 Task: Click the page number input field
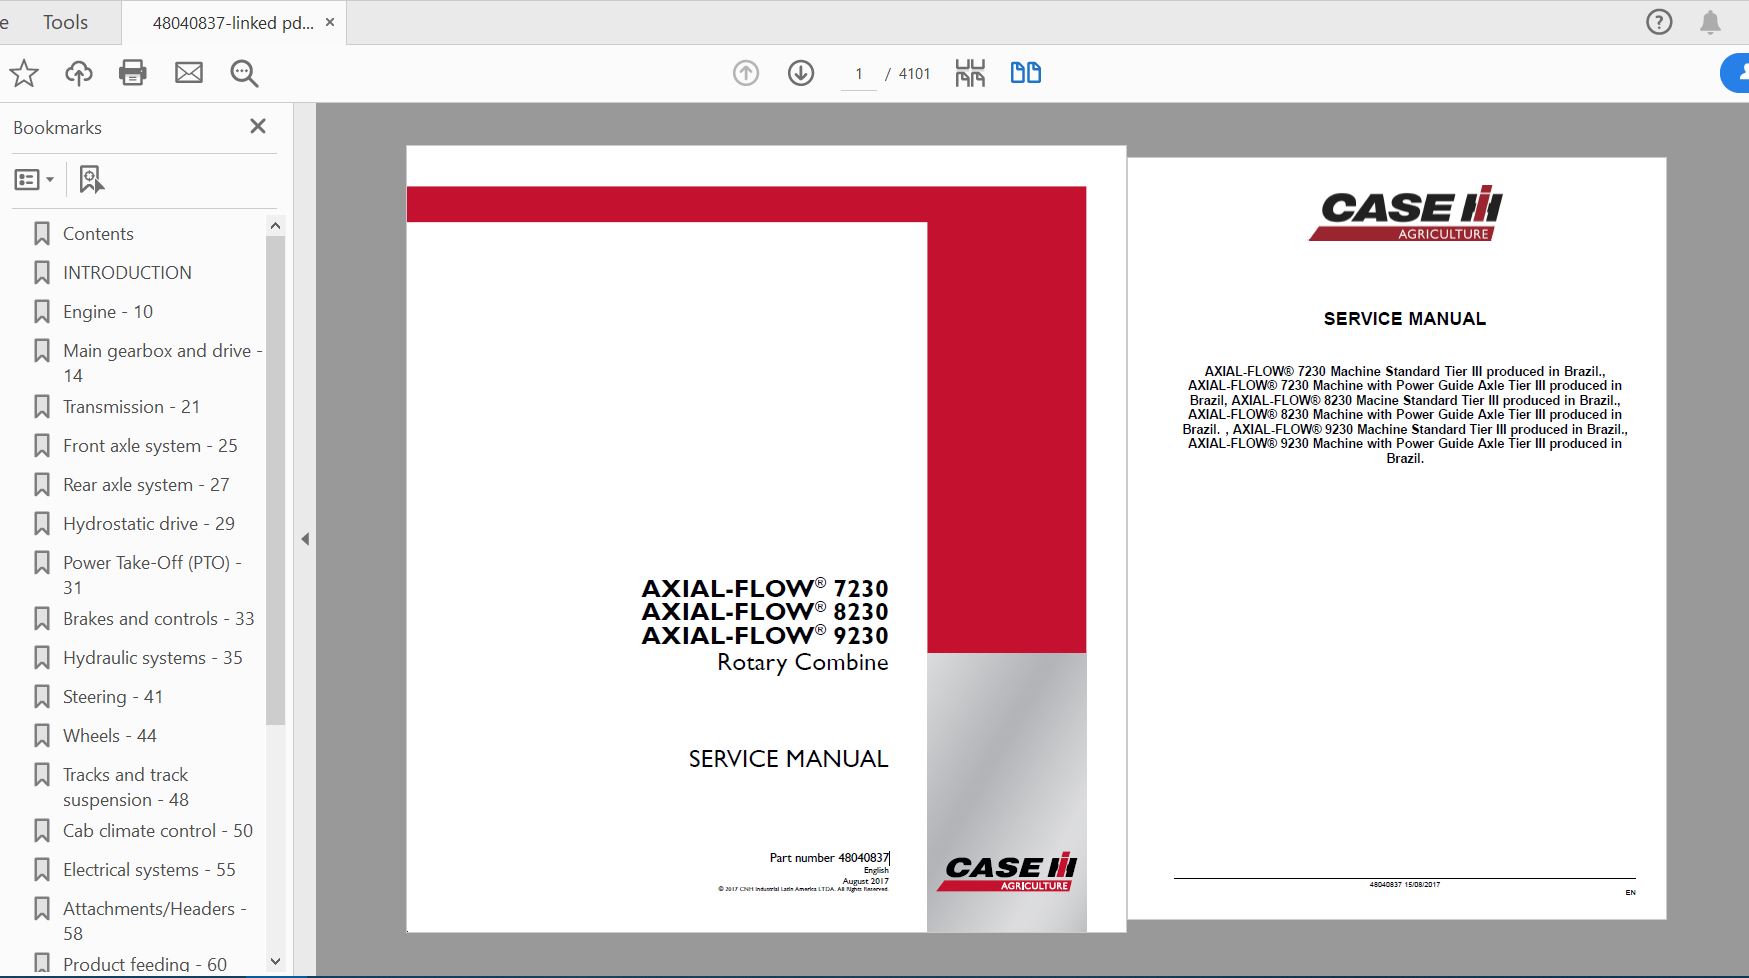point(858,74)
